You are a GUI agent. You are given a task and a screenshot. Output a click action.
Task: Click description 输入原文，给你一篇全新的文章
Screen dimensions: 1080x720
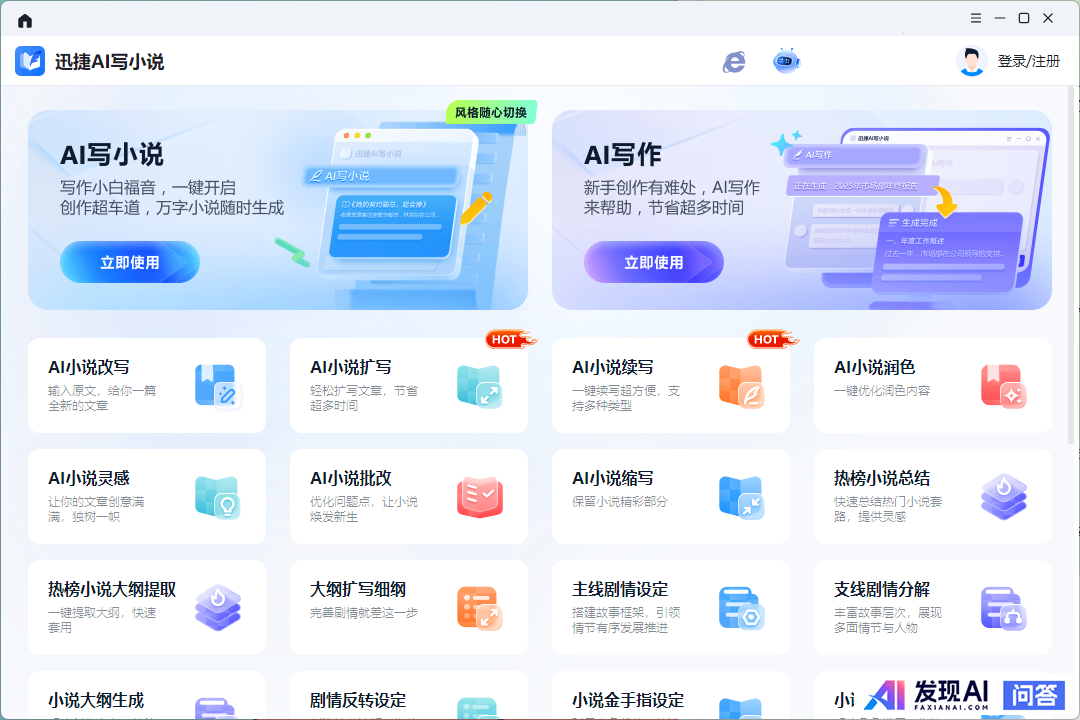(x=102, y=398)
